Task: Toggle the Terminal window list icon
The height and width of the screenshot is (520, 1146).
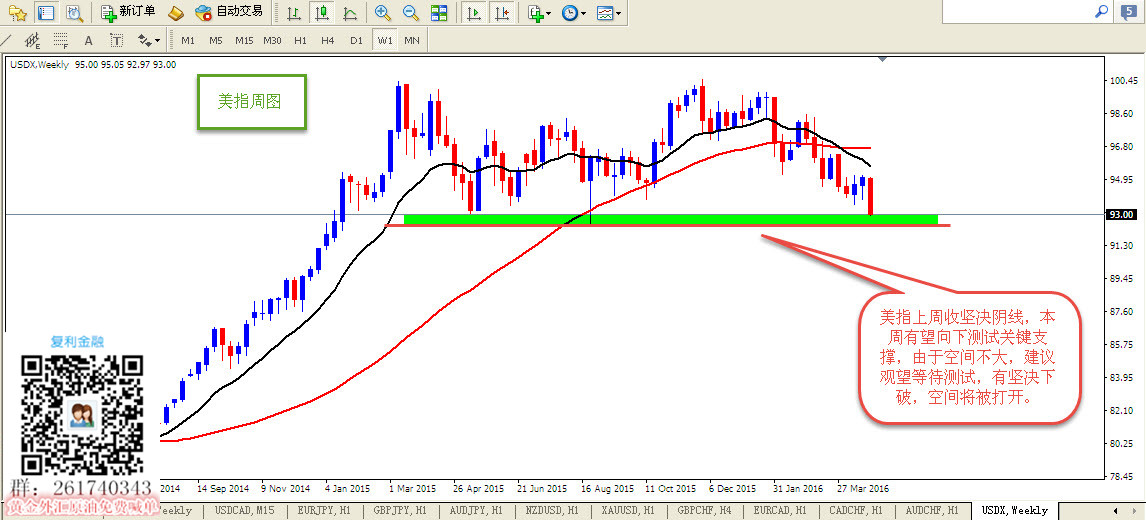Action: (x=46, y=12)
